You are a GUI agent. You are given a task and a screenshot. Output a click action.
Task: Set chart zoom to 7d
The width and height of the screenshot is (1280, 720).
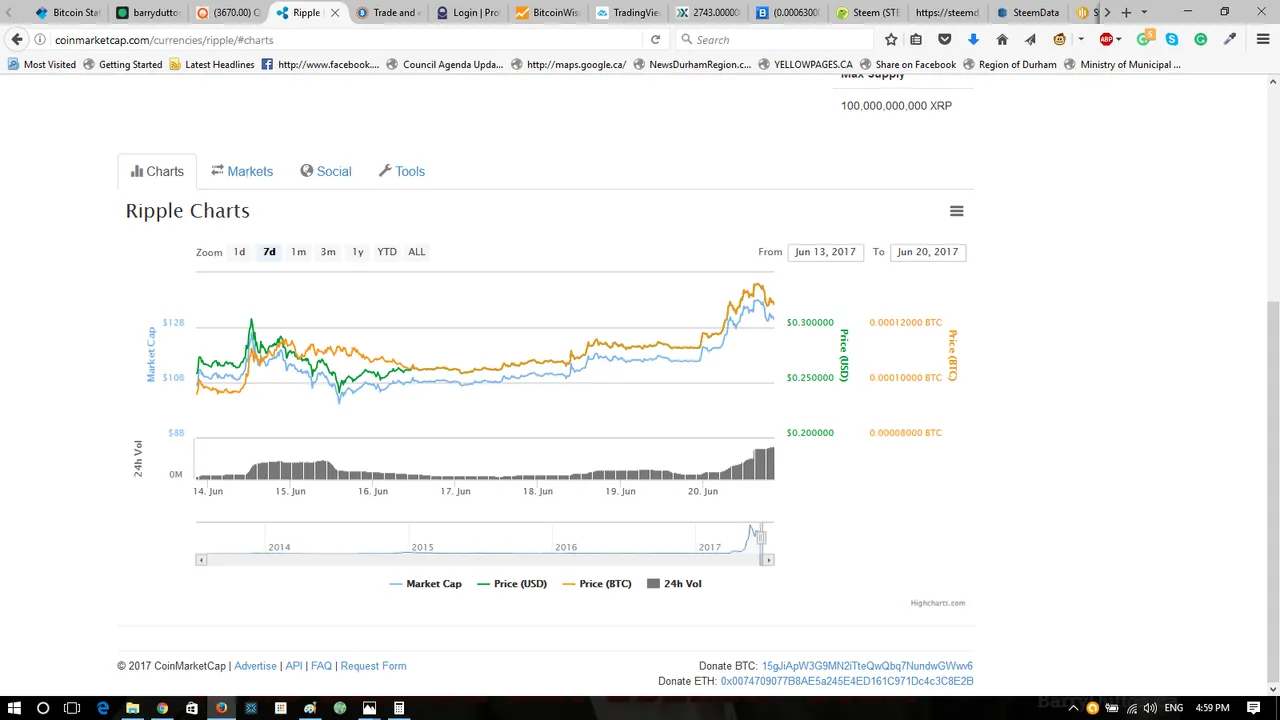coord(269,252)
